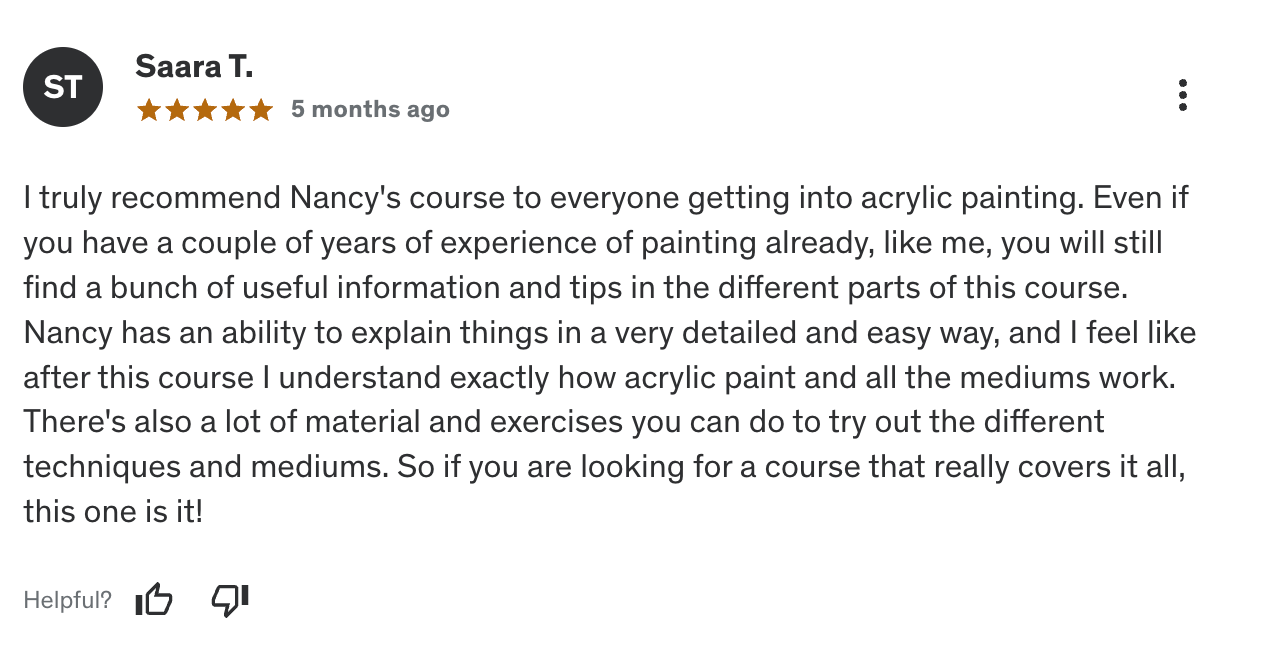1274x664 pixels.
Task: Click the ST reviewer avatar
Action: (63, 87)
